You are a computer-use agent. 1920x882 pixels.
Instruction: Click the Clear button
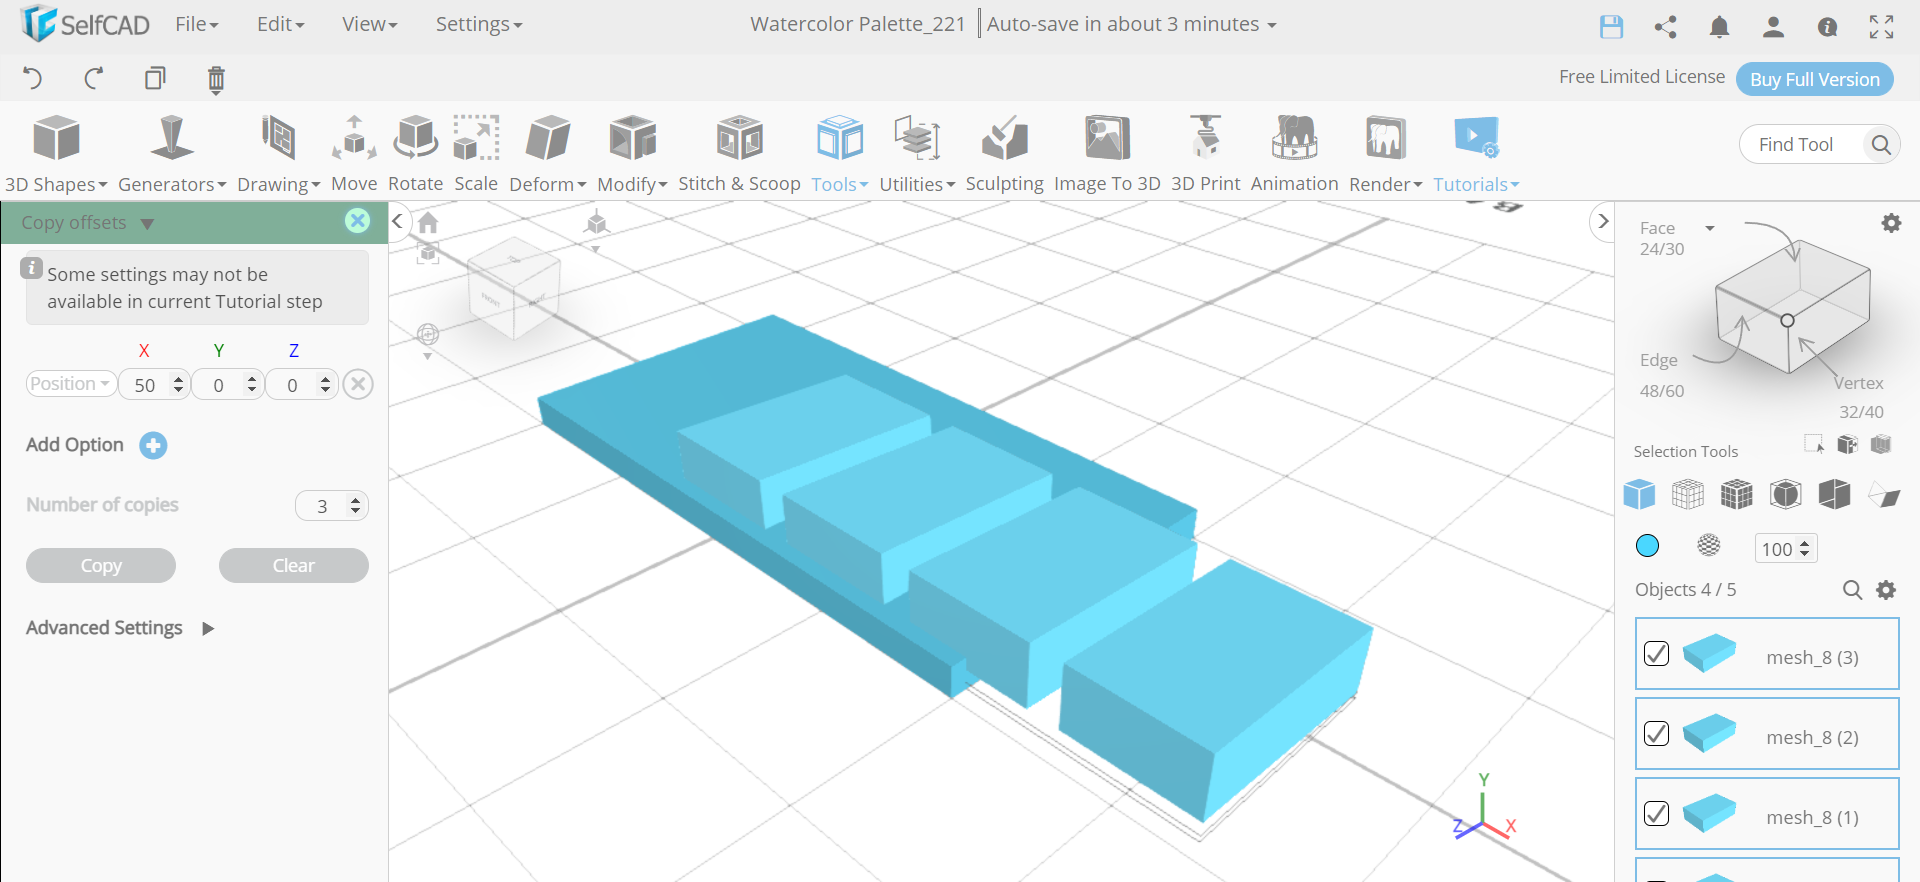coord(294,566)
